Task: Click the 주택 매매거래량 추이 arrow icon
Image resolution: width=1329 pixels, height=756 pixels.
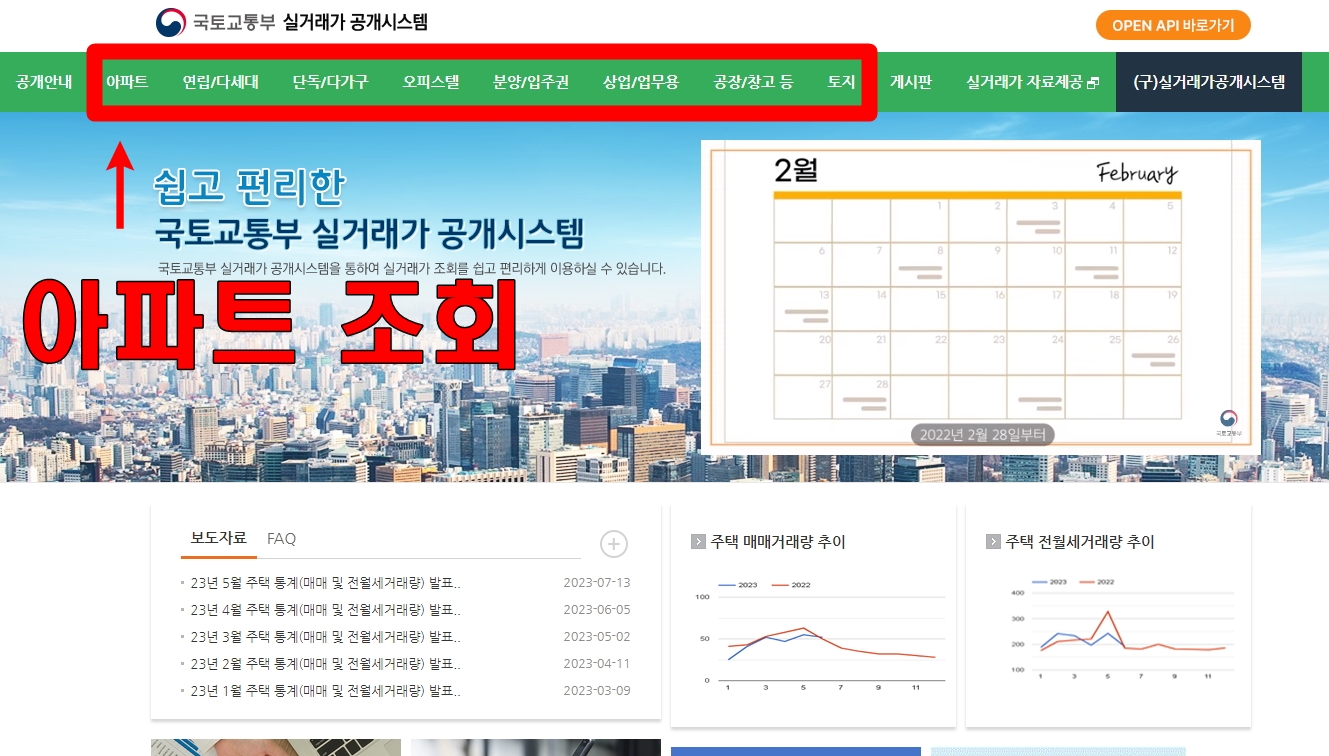Action: point(697,542)
